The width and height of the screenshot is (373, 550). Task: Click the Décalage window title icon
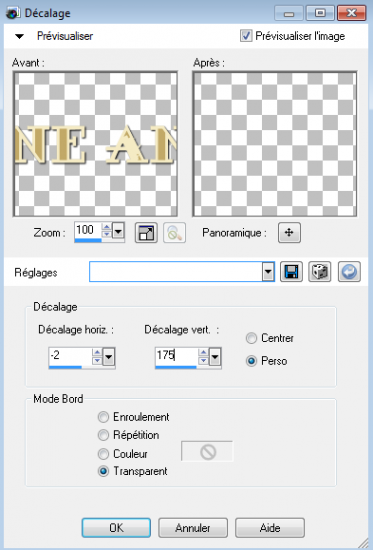13,13
